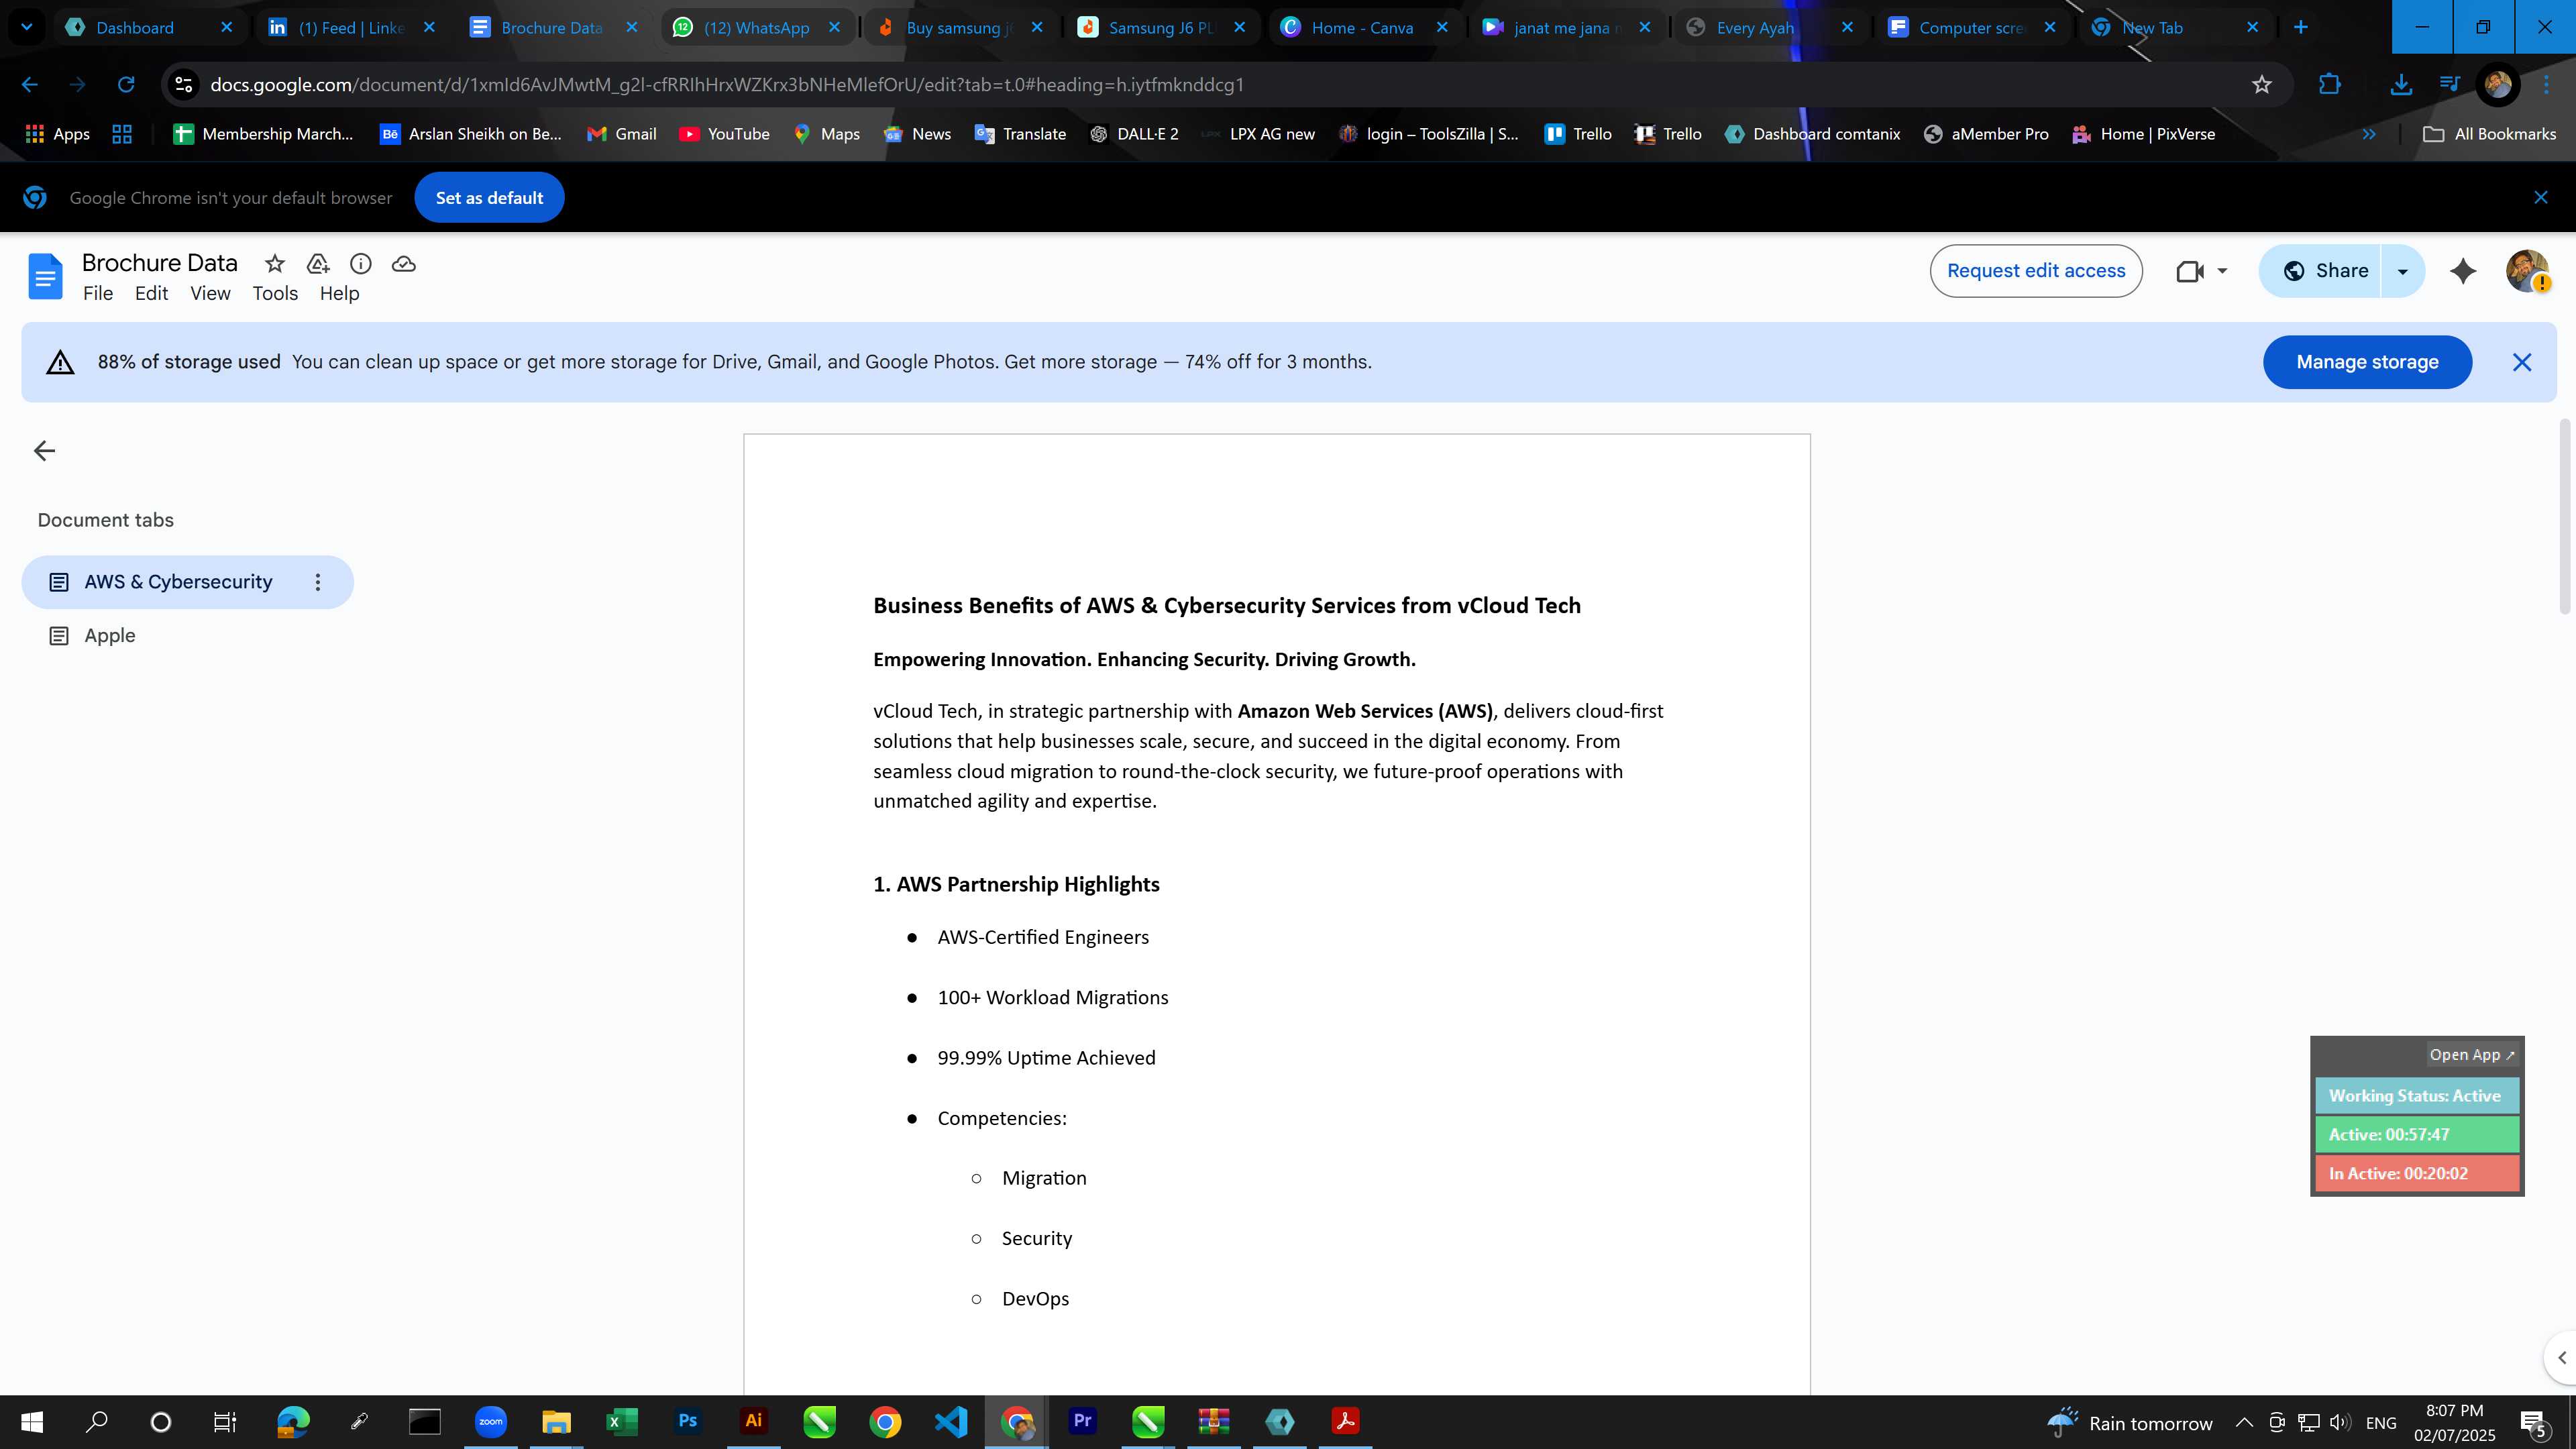The image size is (2576, 1449).
Task: Open document info icon next to title
Action: point(361,264)
